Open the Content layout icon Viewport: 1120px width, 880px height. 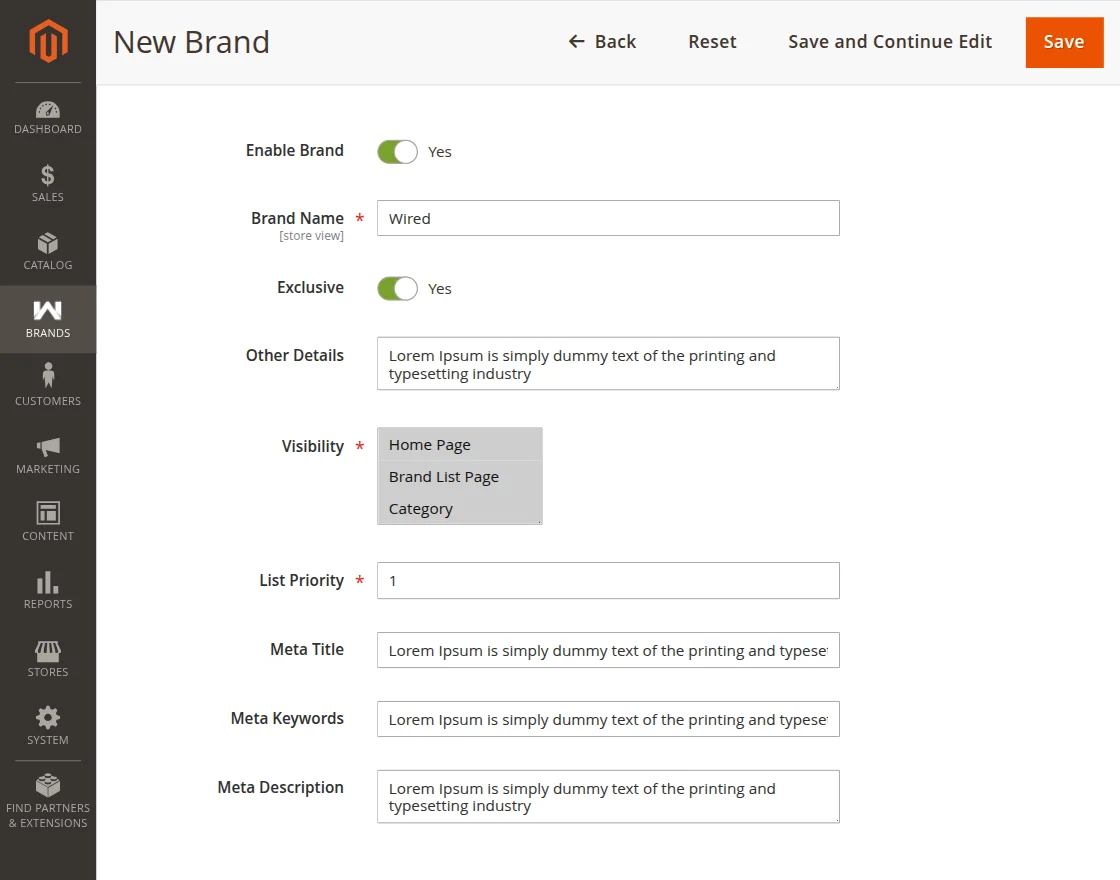pos(48,513)
